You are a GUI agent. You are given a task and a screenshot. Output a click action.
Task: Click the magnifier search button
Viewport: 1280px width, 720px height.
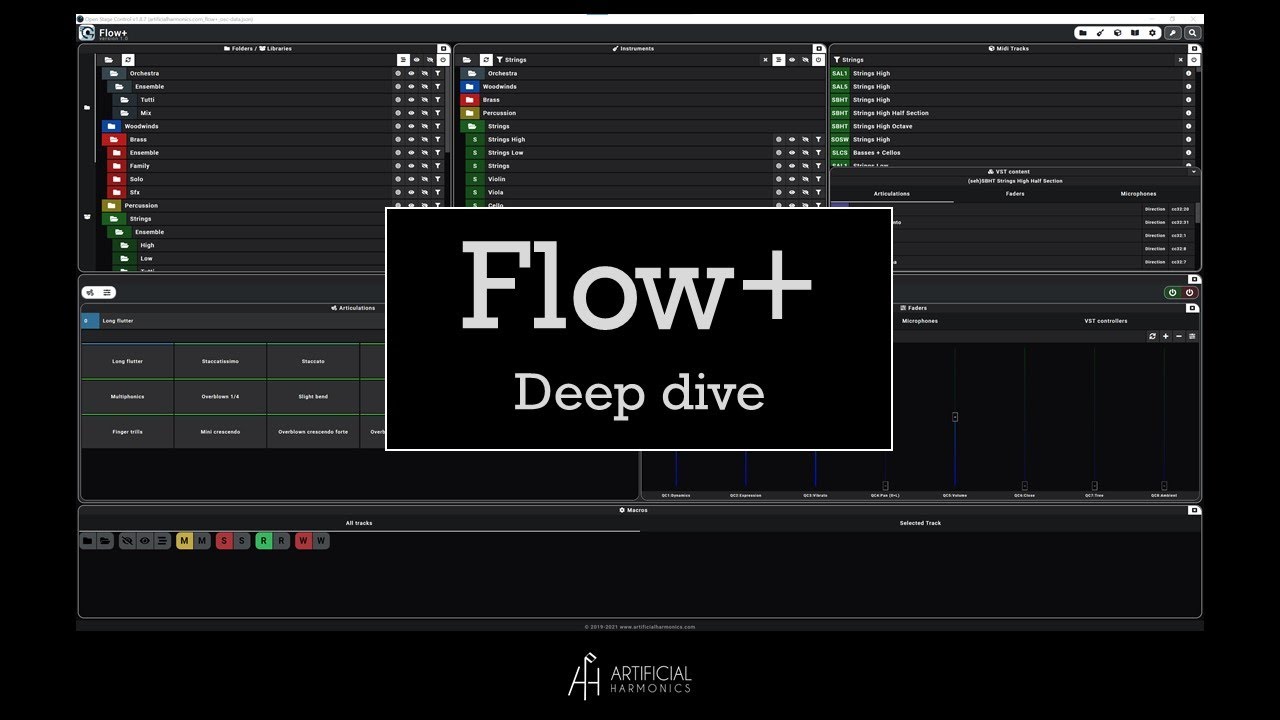[1192, 33]
